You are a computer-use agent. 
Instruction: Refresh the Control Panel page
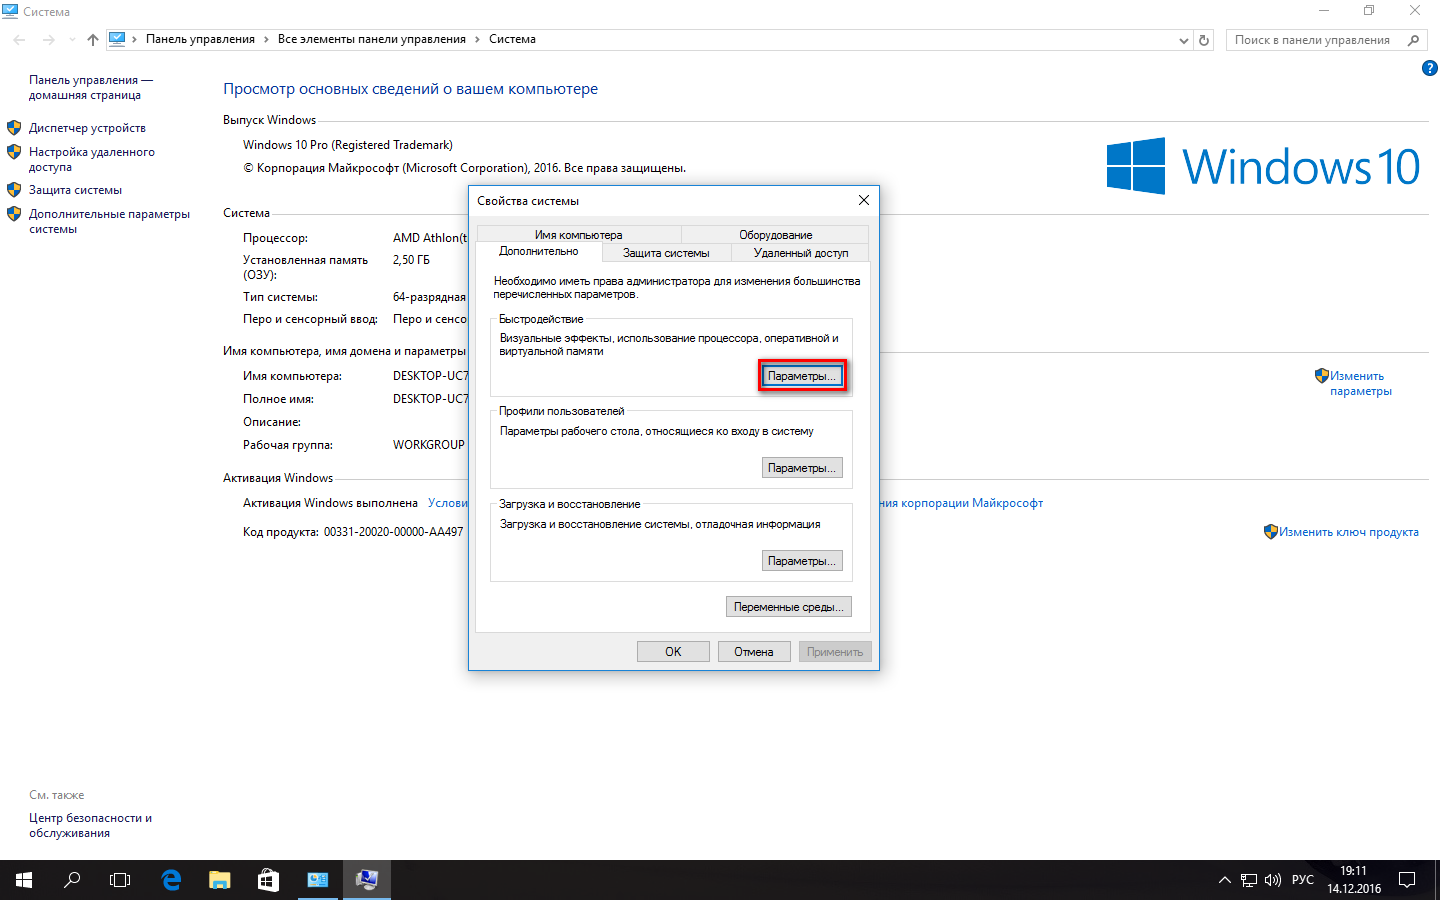pyautogui.click(x=1204, y=40)
